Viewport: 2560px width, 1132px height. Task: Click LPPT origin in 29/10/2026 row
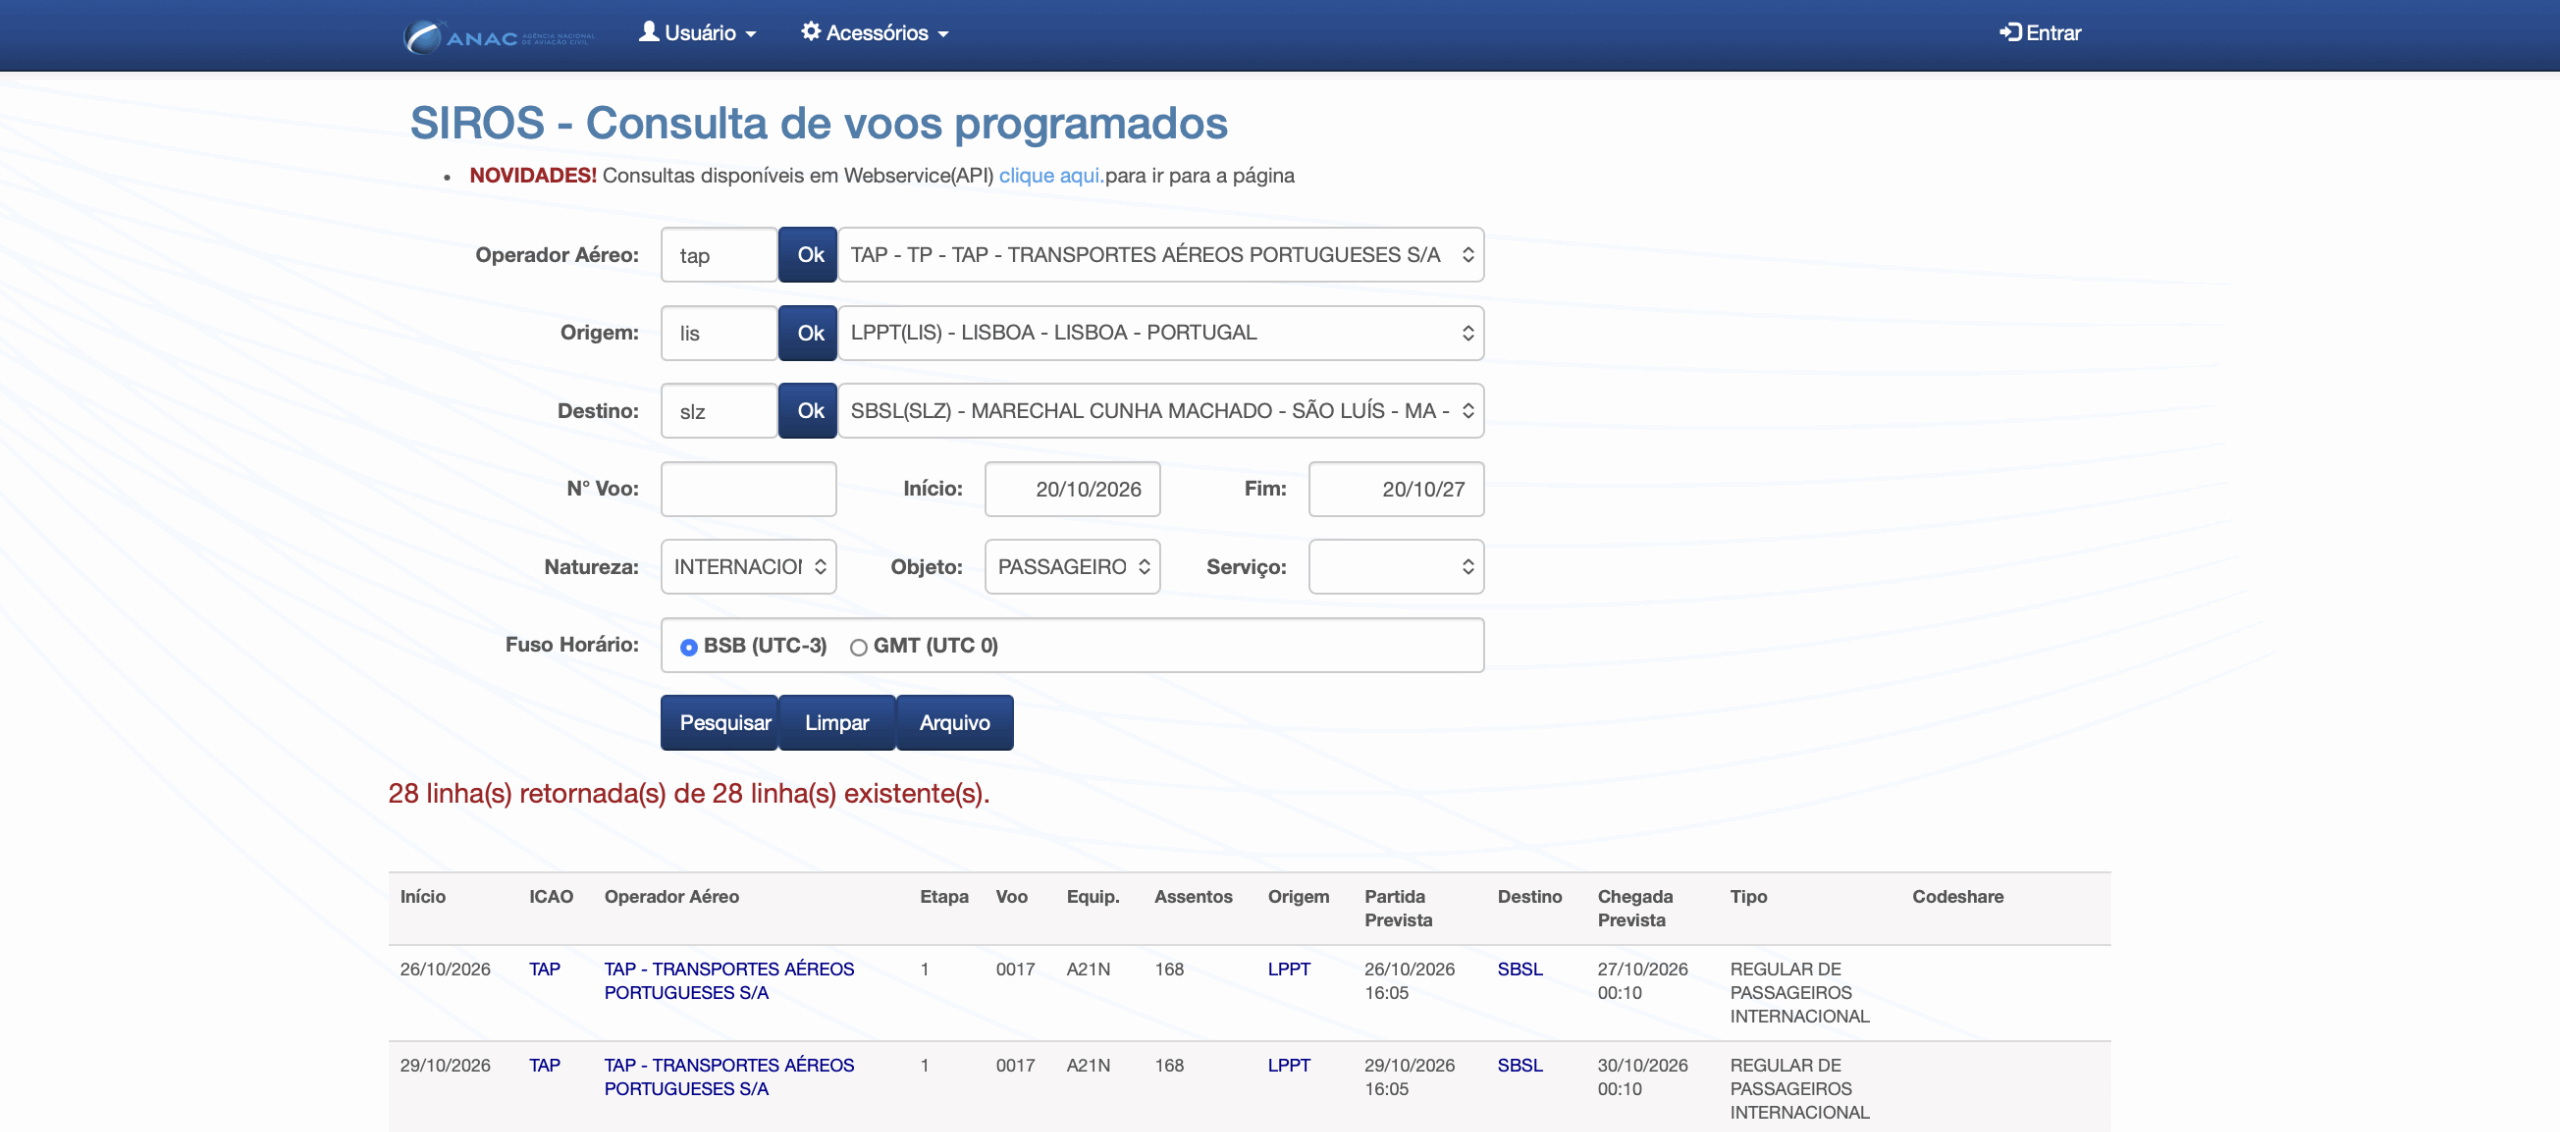[x=1289, y=1065]
